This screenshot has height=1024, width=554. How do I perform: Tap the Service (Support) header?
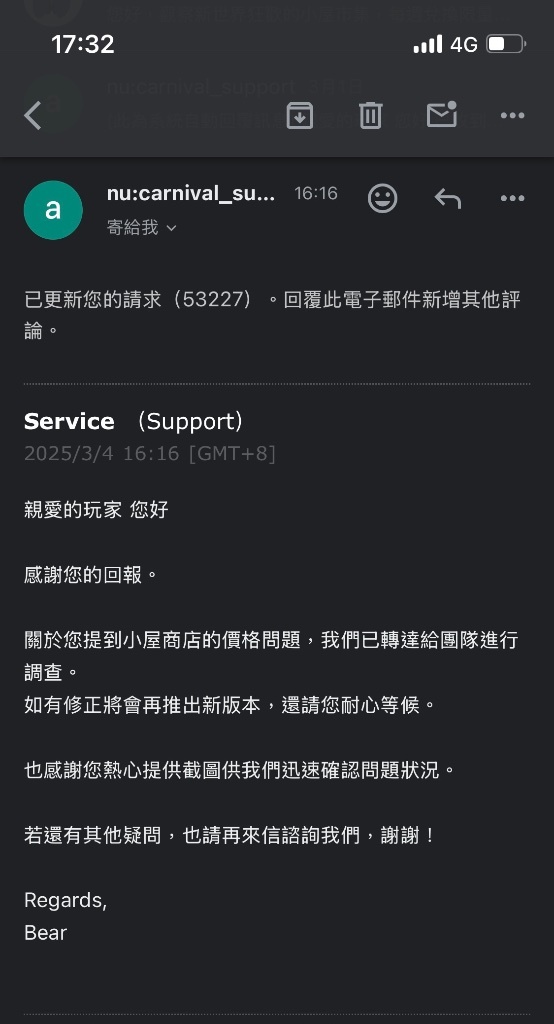tap(133, 421)
